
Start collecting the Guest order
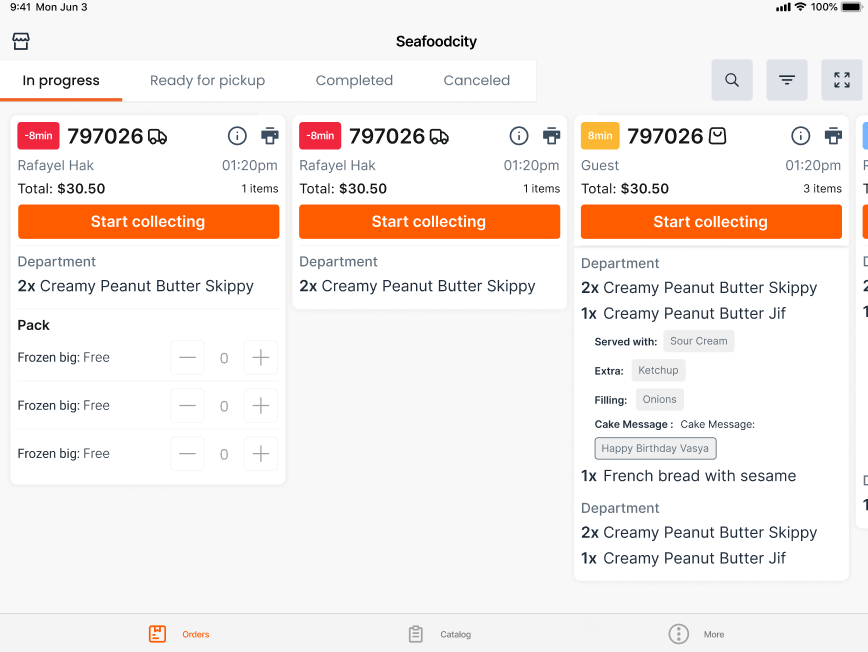[x=711, y=222]
